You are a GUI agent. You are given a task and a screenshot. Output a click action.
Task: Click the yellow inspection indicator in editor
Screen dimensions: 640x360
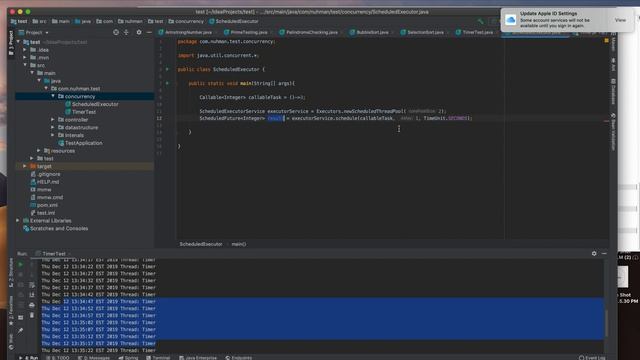[607, 40]
